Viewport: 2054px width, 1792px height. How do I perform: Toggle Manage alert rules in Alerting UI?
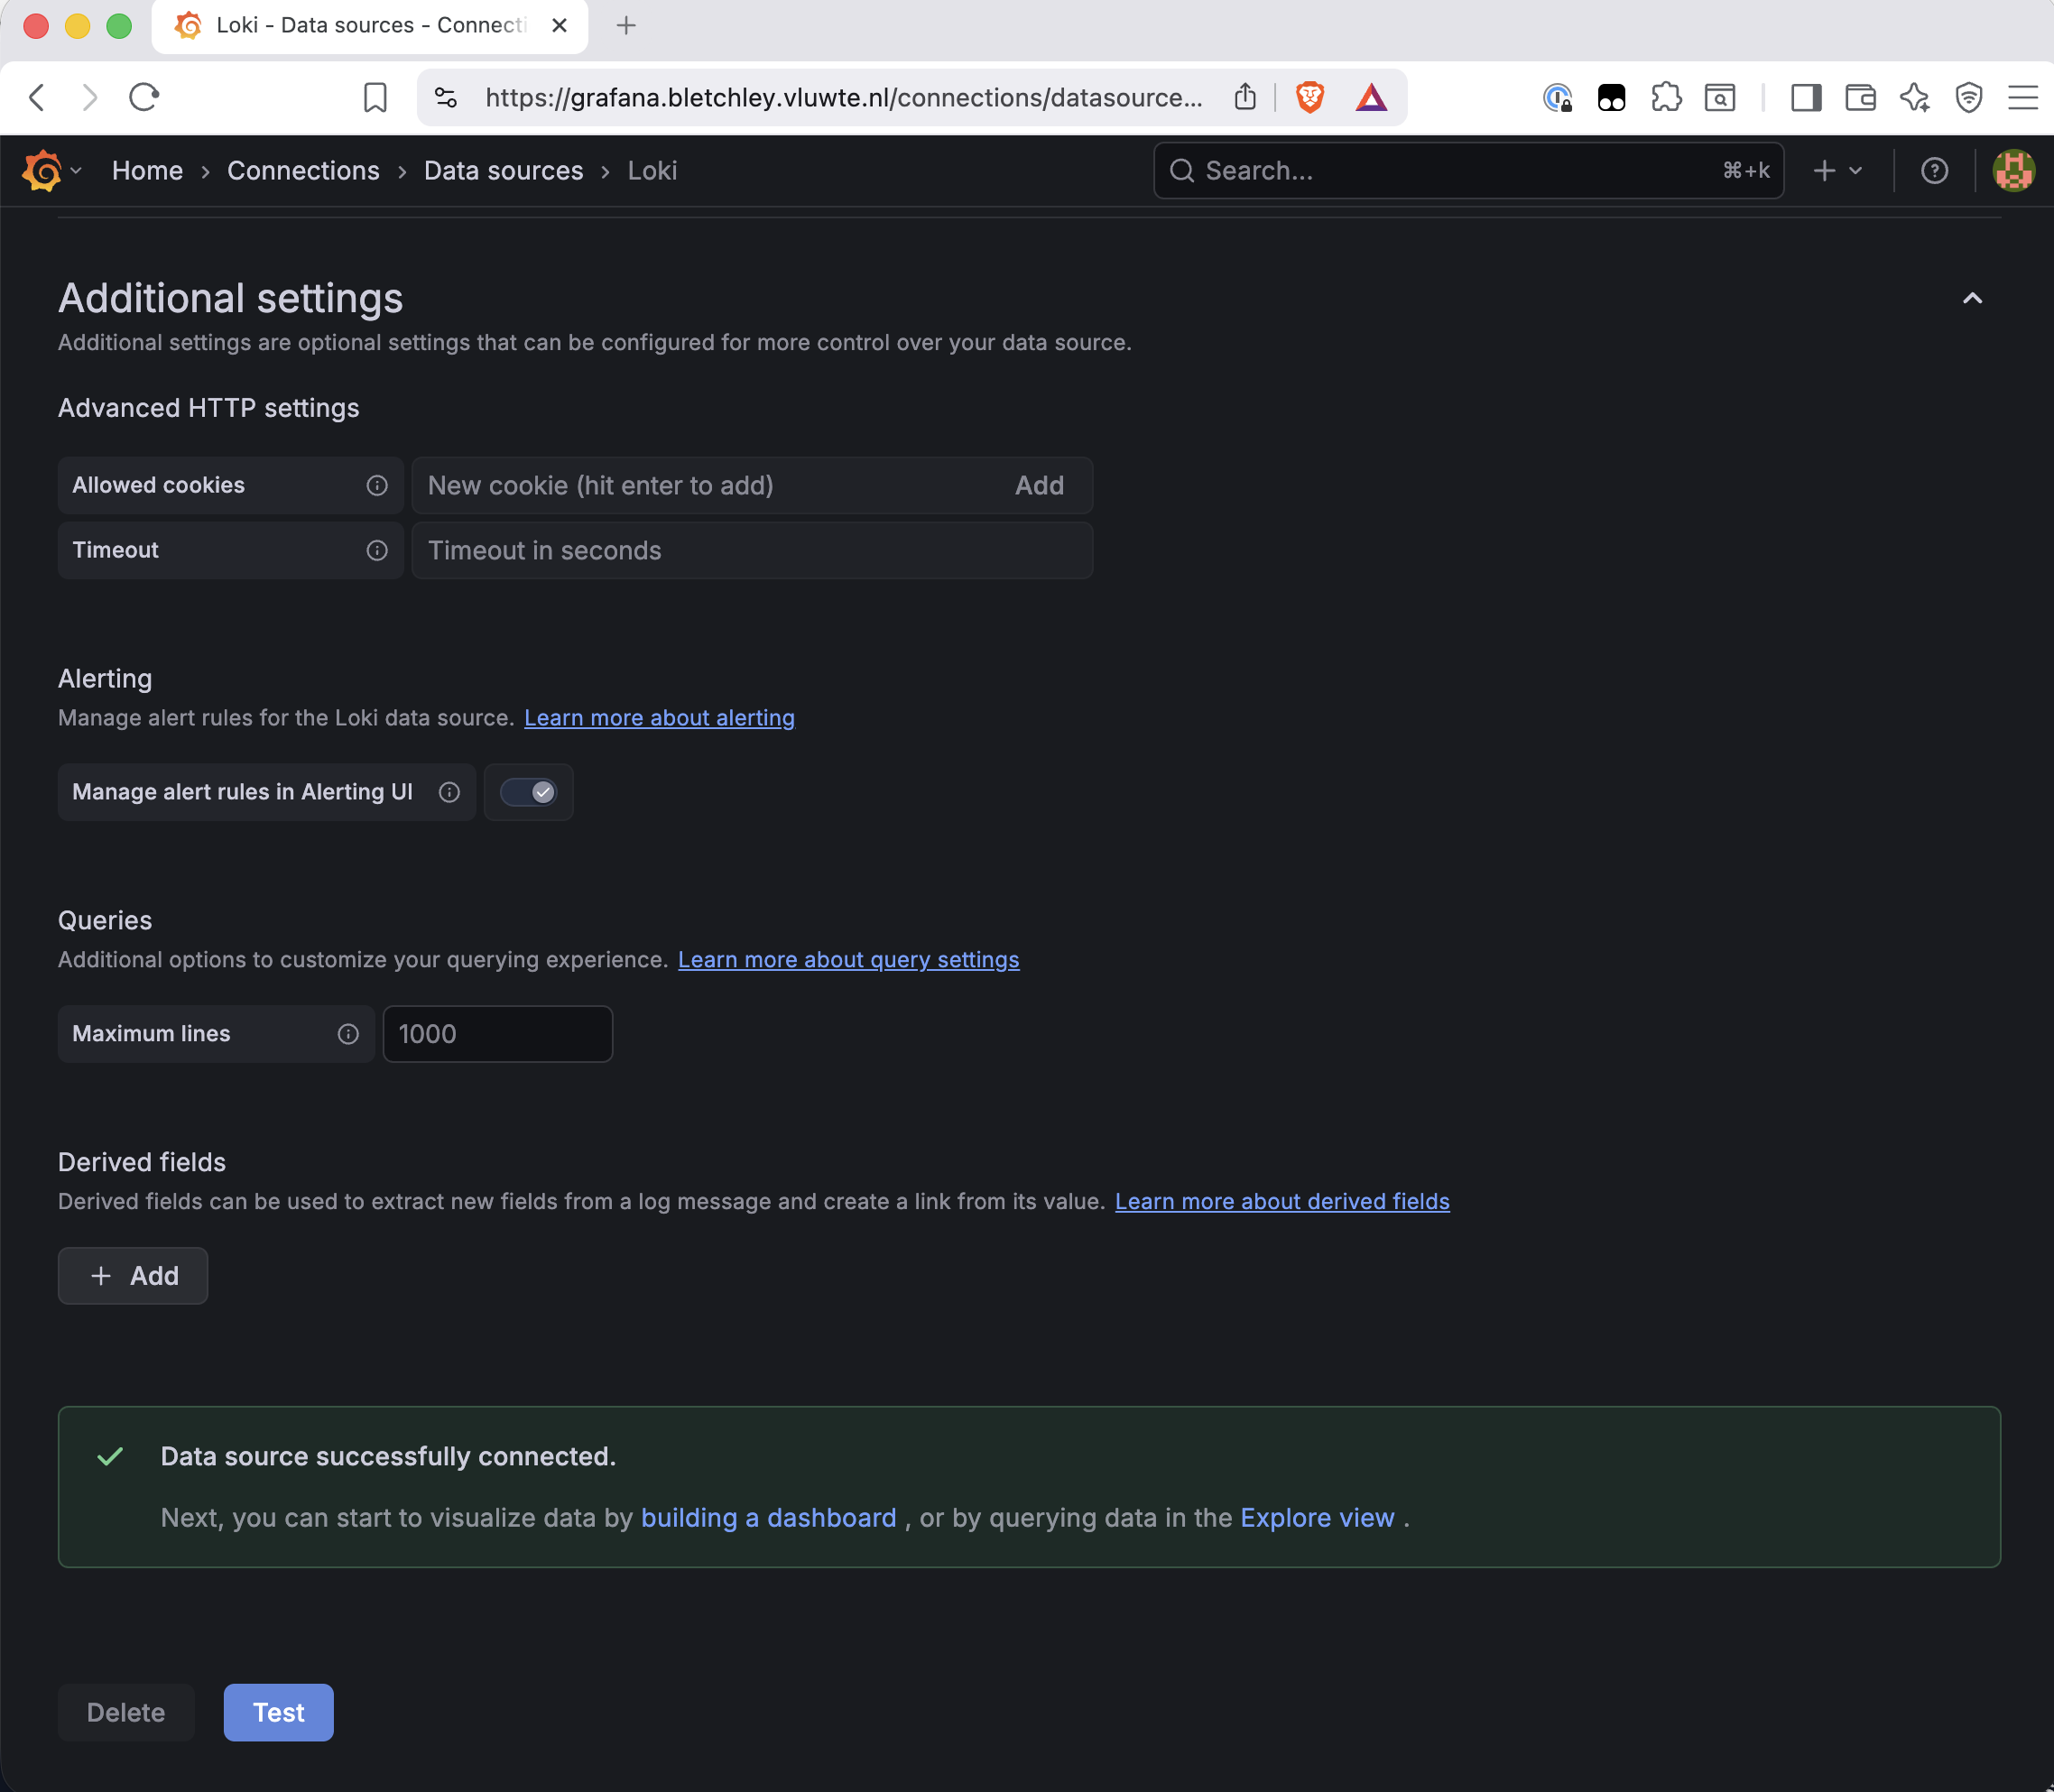[528, 792]
